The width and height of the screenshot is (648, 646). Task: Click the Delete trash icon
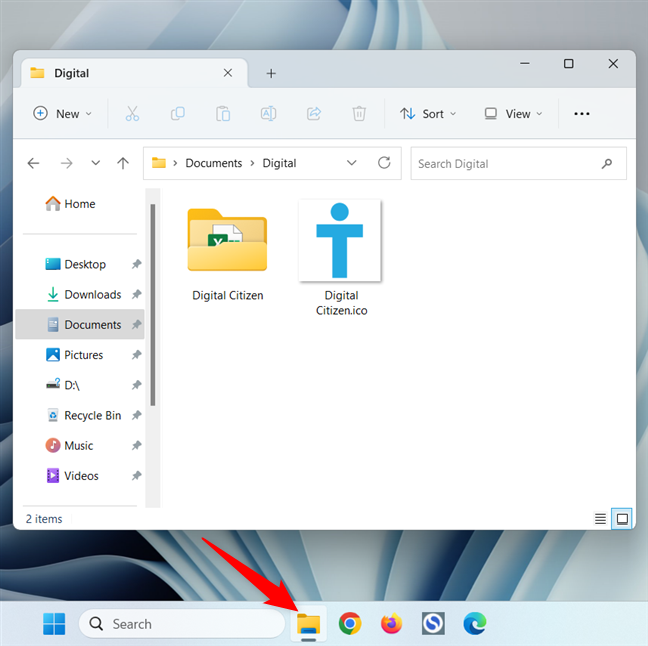click(x=359, y=114)
